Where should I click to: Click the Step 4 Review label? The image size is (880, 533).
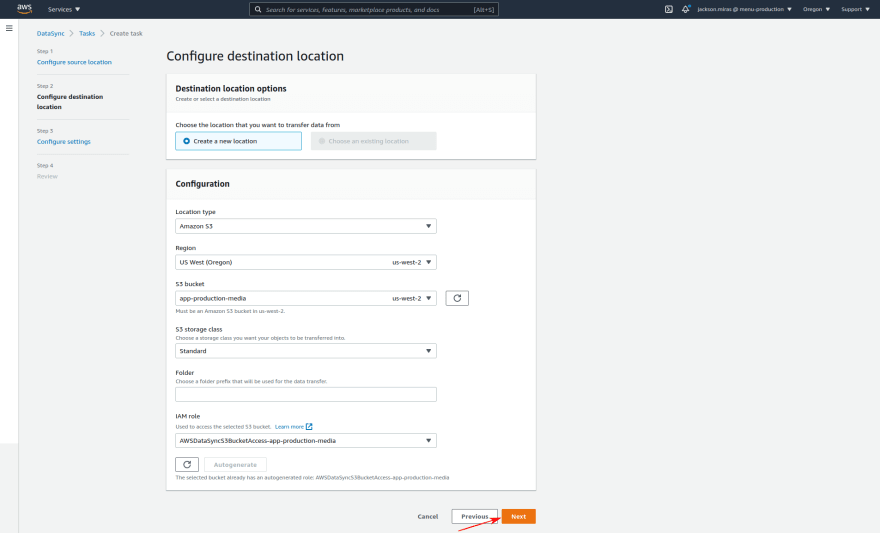pos(47,177)
